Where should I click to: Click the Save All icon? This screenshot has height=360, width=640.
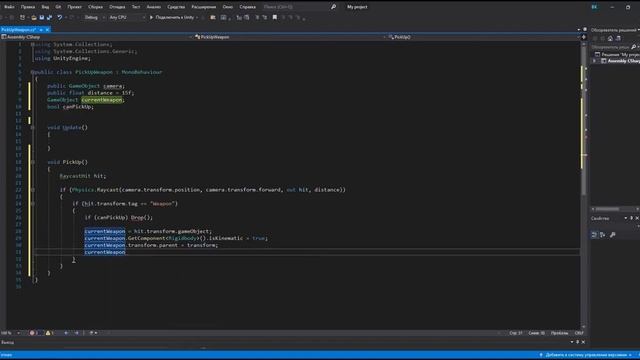coord(49,18)
